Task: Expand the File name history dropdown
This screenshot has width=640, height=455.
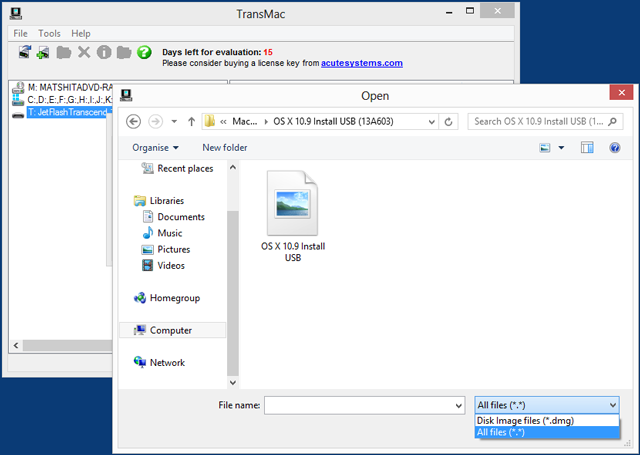Action: (x=458, y=406)
